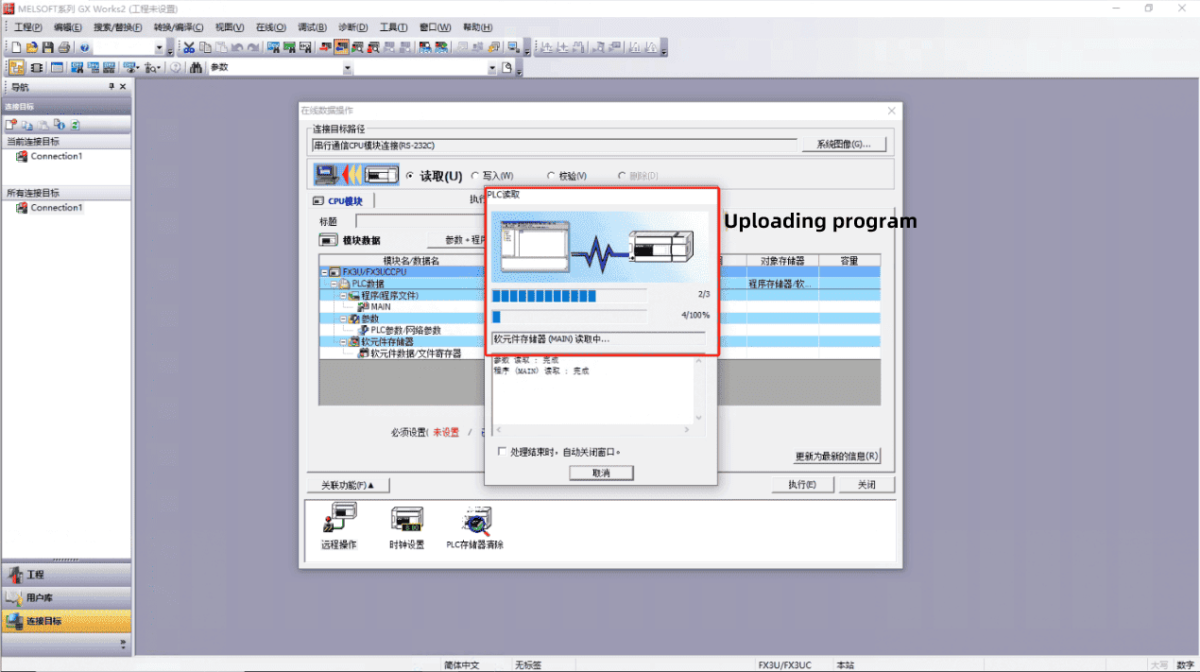Select the Cut scissors icon in toolbar
The width and height of the screenshot is (1200, 672).
[188, 46]
